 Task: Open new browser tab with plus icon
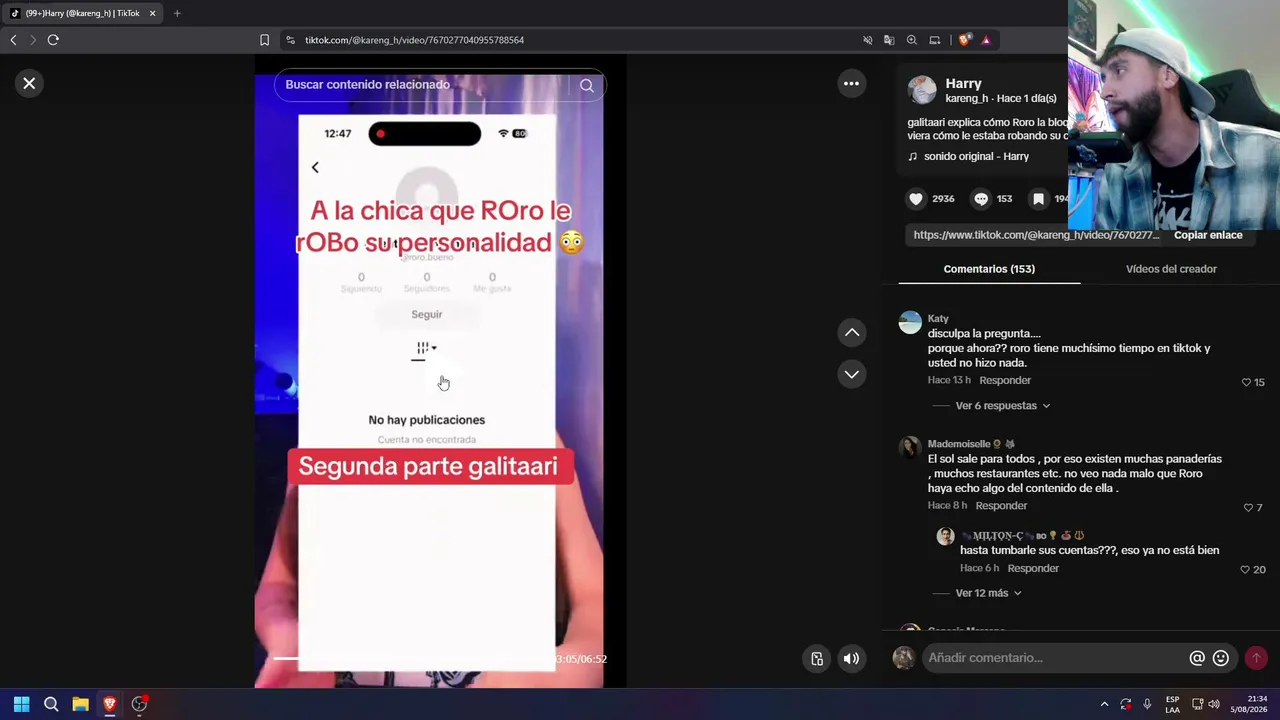pyautogui.click(x=177, y=13)
